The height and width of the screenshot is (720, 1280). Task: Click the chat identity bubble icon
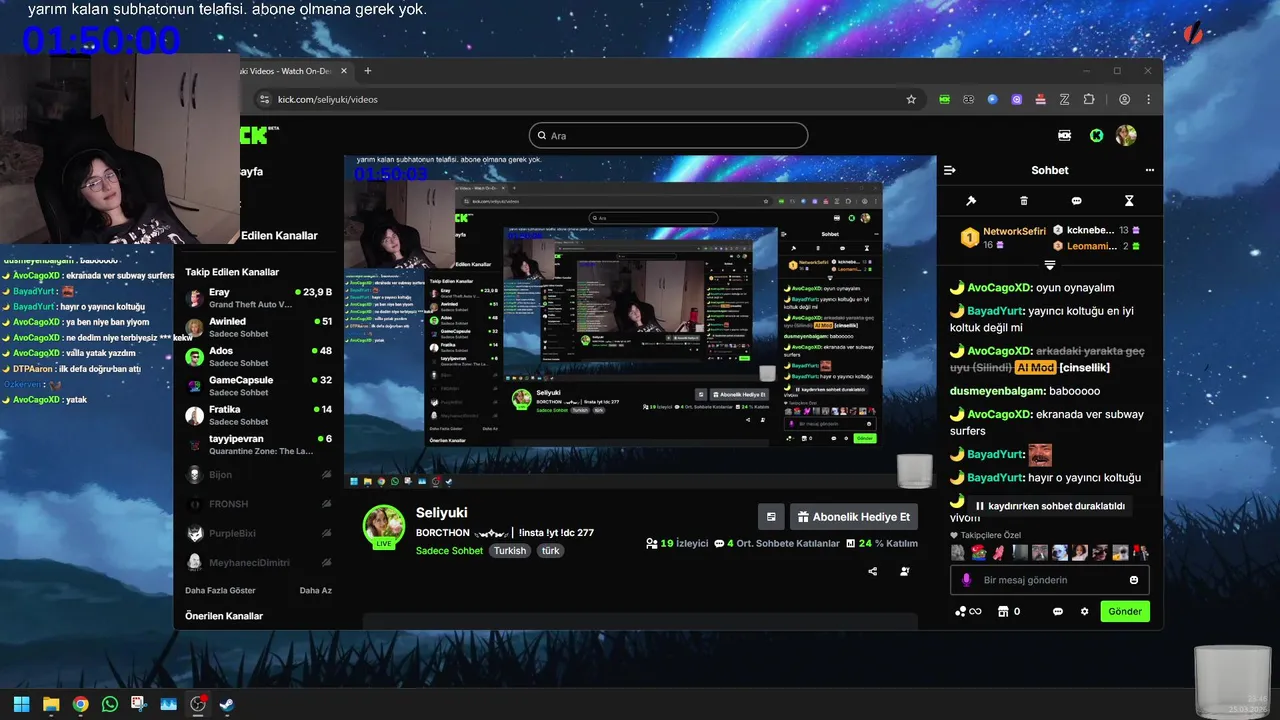pyautogui.click(x=1058, y=611)
